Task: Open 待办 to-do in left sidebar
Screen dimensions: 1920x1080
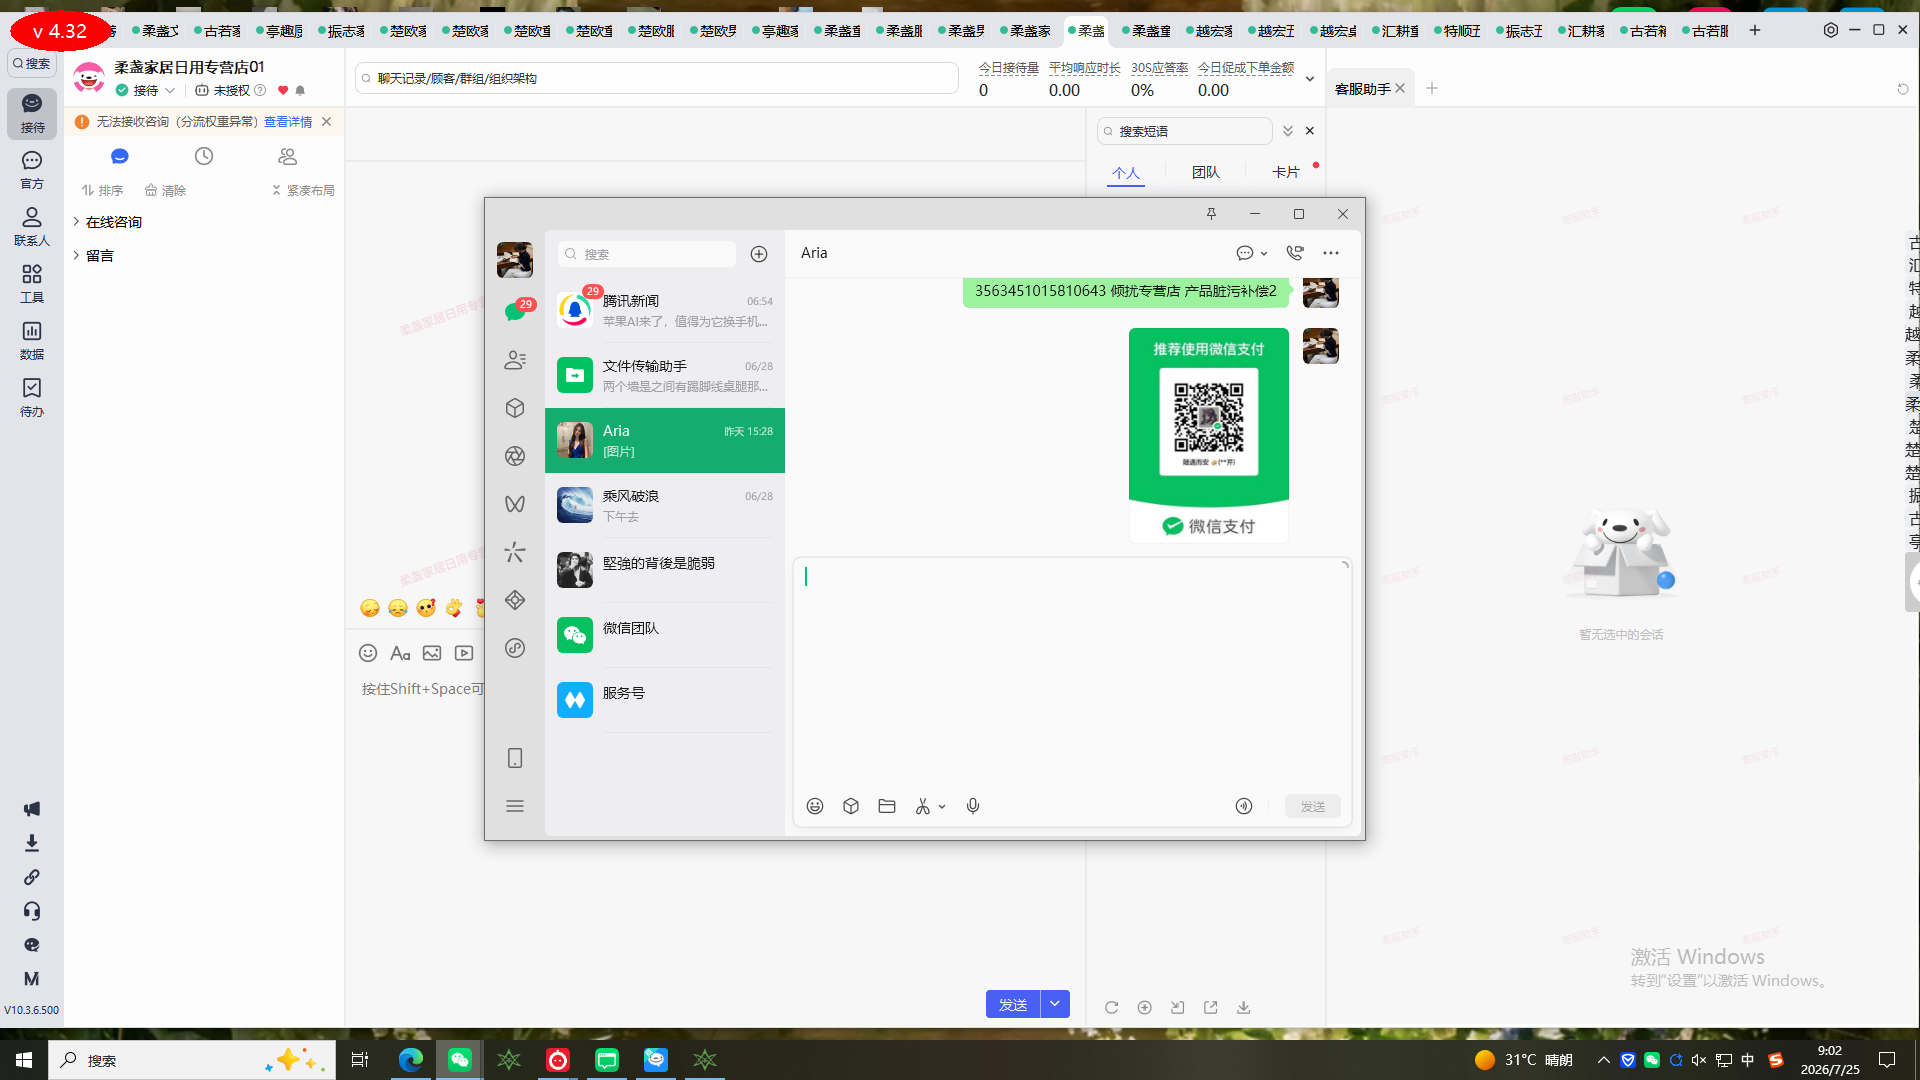Action: pos(32,398)
